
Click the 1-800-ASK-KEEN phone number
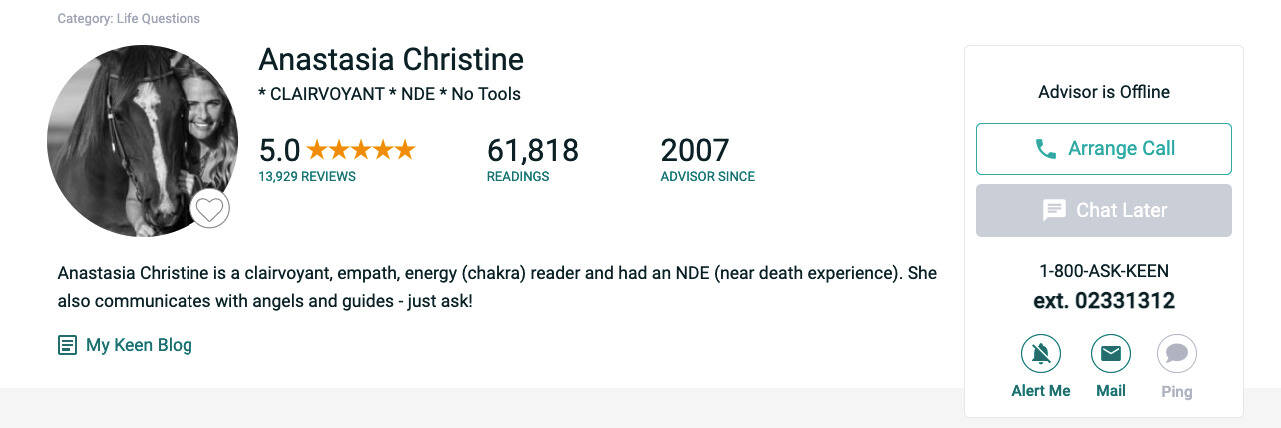pos(1104,271)
